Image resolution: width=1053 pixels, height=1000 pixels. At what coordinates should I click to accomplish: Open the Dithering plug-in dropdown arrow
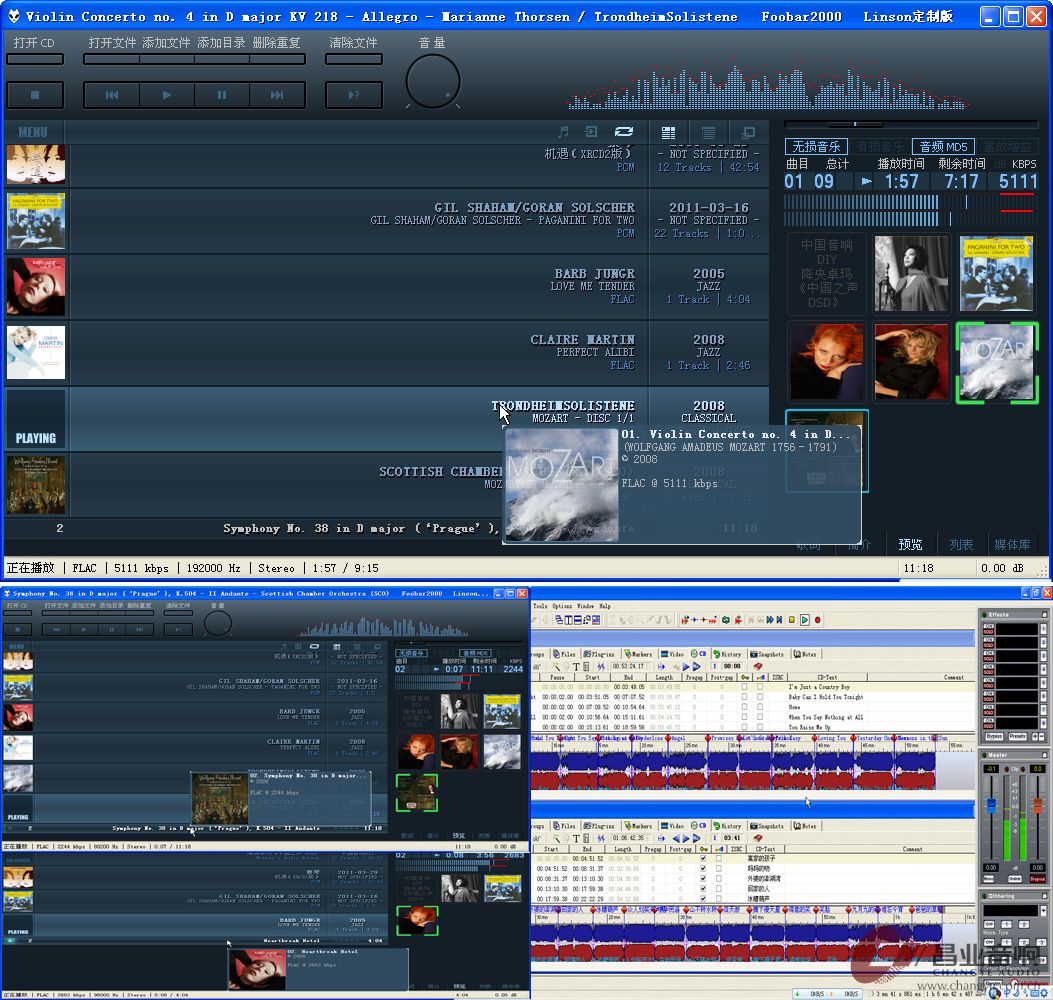[1044, 911]
